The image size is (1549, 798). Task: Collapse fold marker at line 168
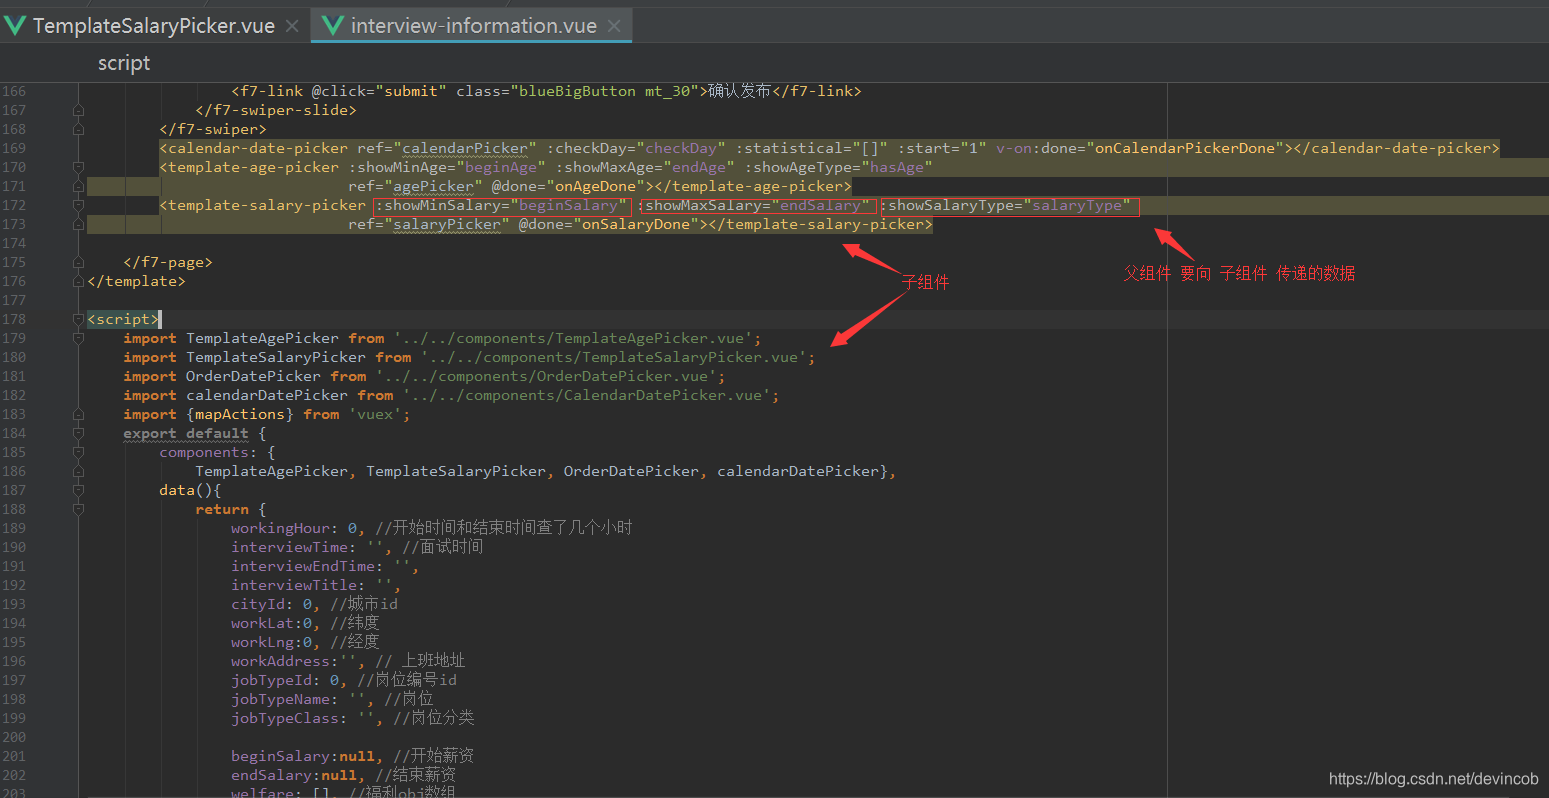78,129
